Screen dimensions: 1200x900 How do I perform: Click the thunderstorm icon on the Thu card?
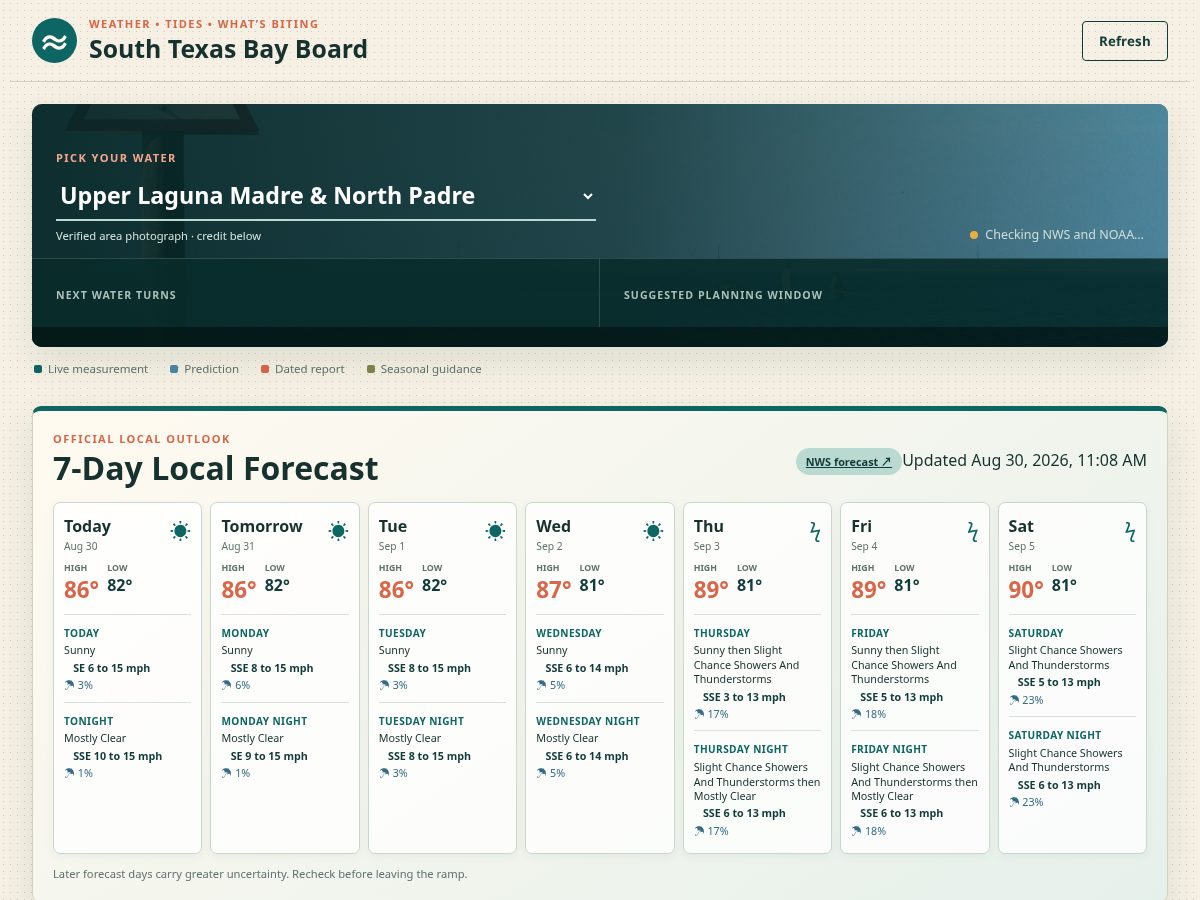pyautogui.click(x=814, y=531)
